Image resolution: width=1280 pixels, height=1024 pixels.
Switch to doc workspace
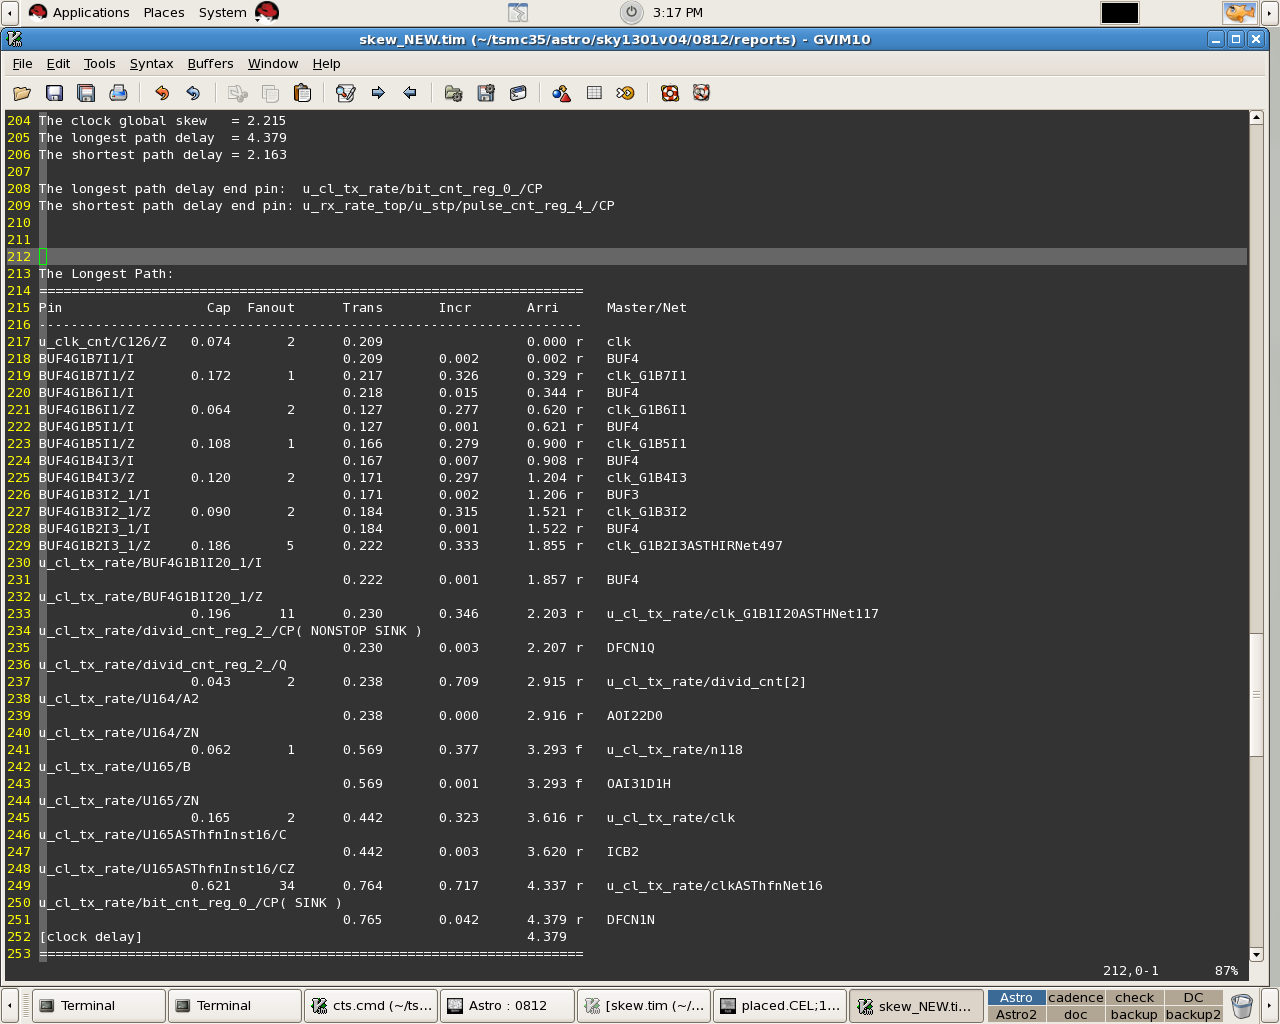point(1075,1014)
